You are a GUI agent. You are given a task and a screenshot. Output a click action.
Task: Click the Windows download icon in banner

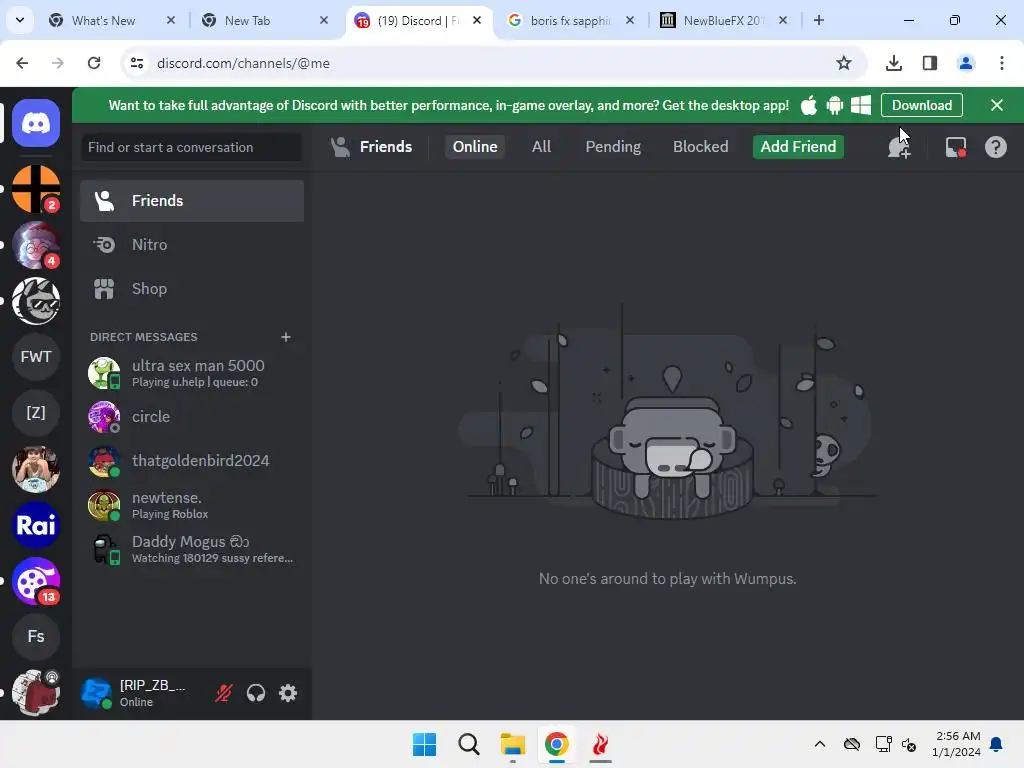point(861,105)
